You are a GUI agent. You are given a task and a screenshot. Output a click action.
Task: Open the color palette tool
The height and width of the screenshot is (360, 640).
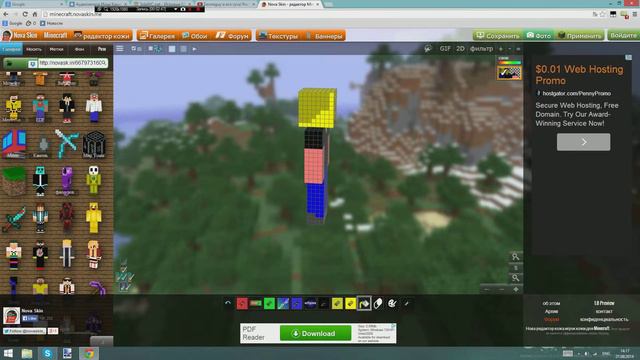point(392,304)
